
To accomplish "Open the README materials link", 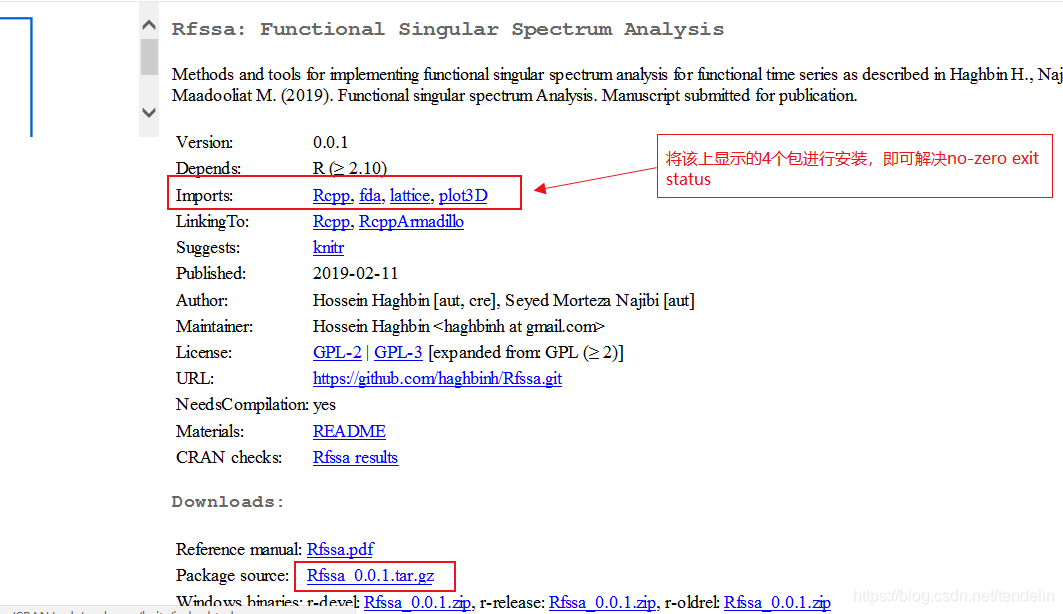I will click(349, 431).
